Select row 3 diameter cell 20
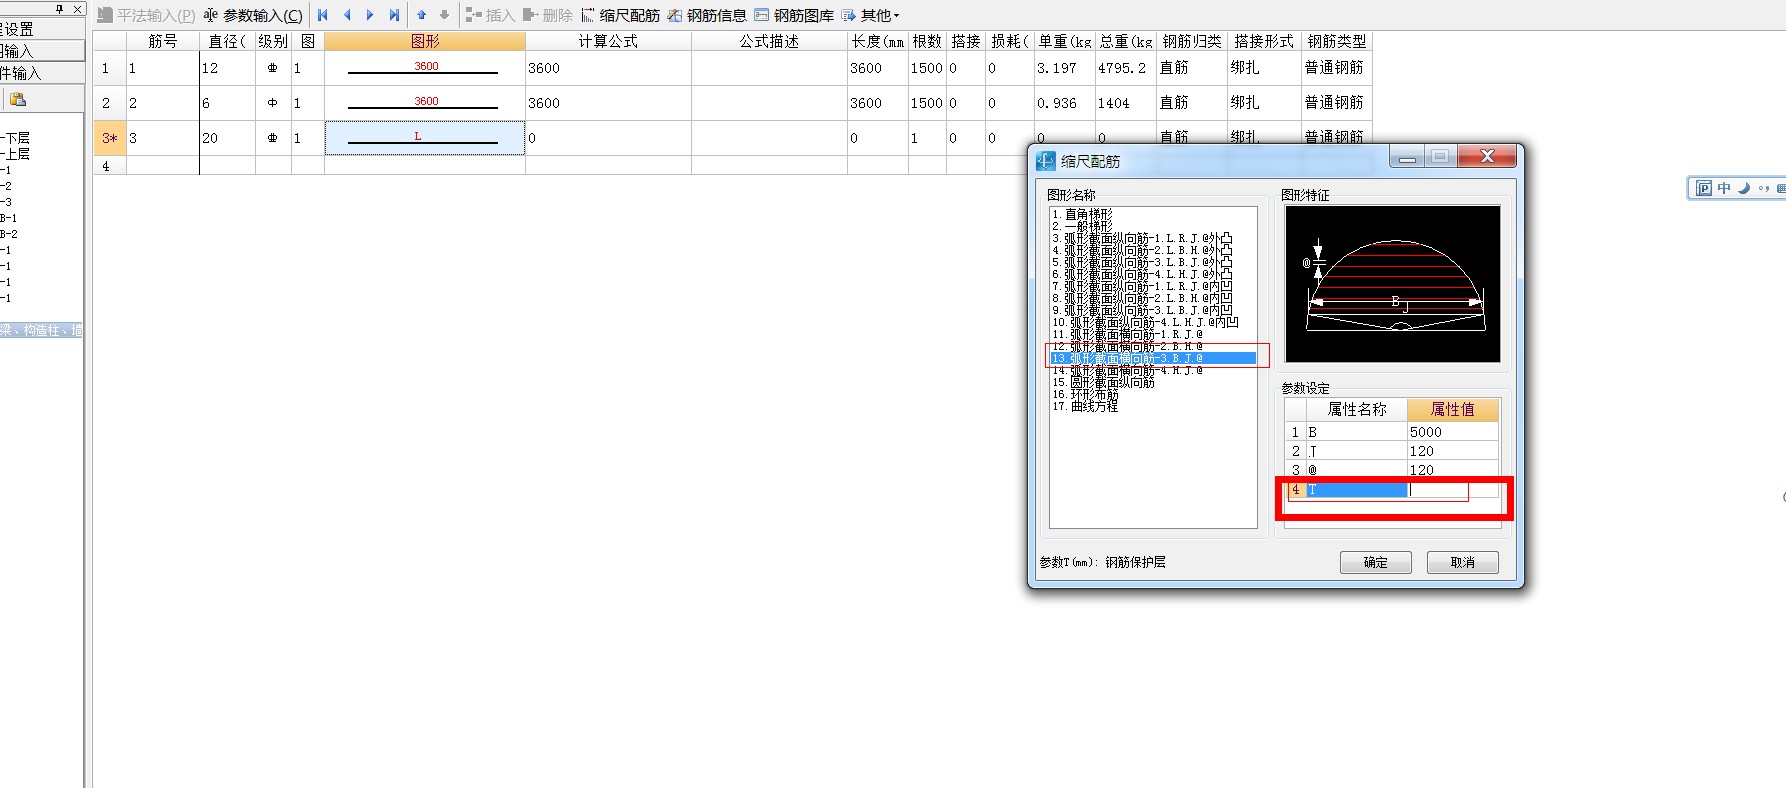The image size is (1786, 788). coord(227,138)
